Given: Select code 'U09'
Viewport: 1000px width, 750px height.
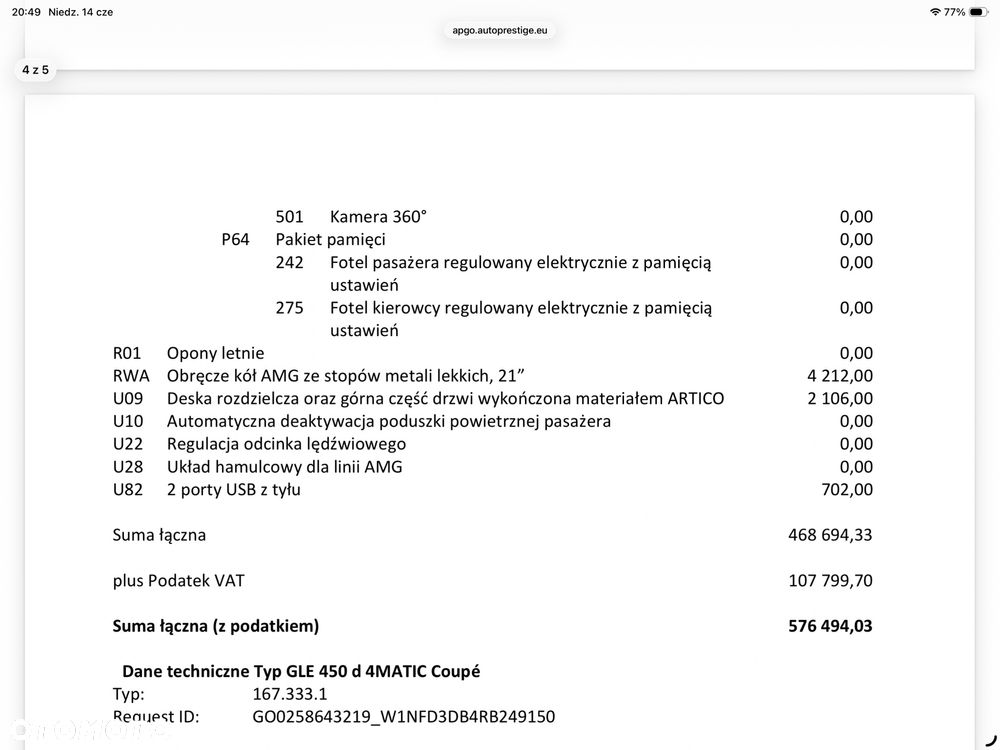Looking at the screenshot, I should tap(128, 399).
